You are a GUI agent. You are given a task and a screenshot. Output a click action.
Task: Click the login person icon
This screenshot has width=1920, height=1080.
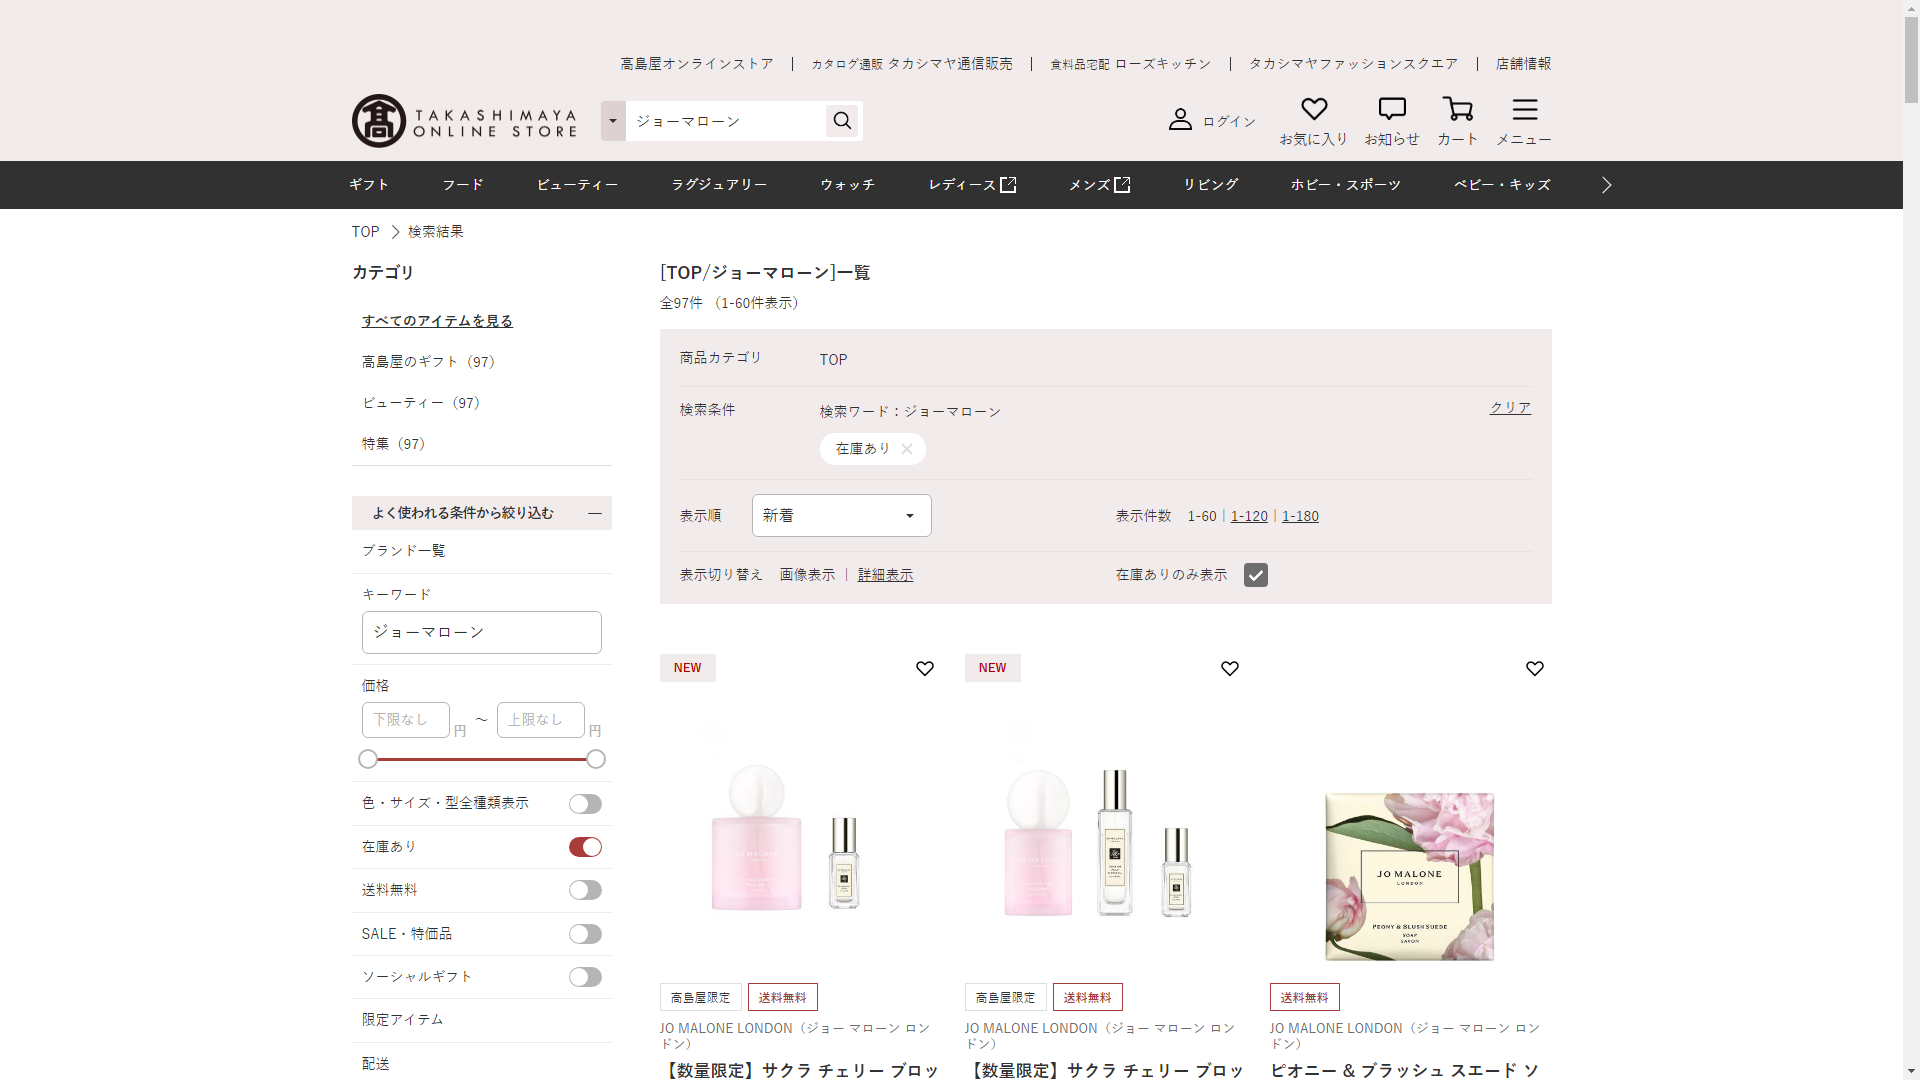1180,120
